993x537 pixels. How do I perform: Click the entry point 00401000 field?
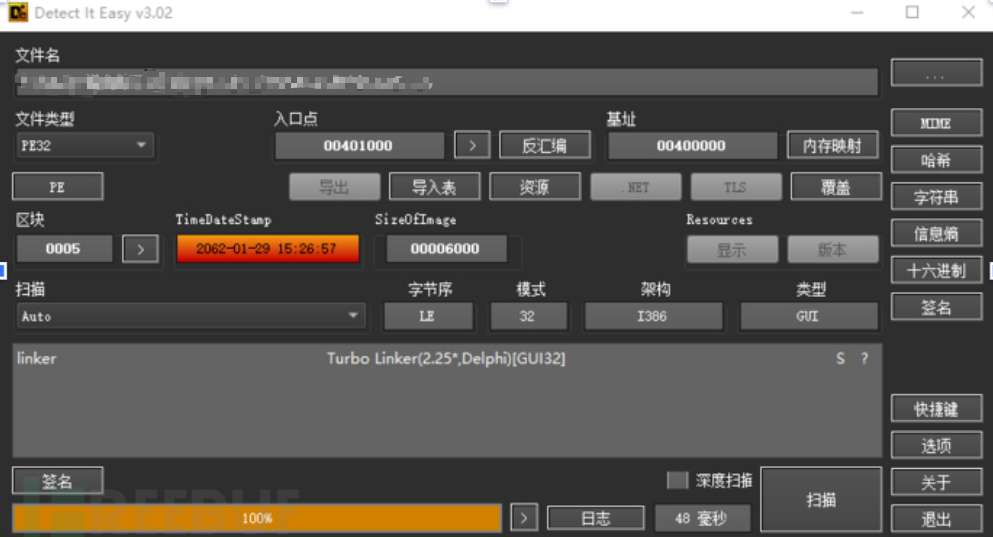pos(359,146)
